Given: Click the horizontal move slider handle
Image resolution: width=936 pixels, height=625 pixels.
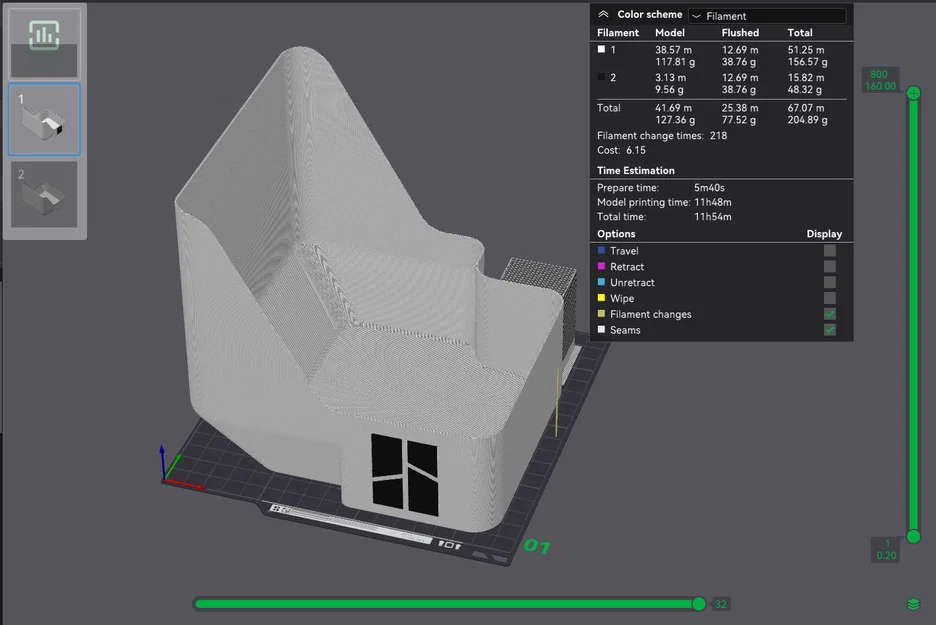Looking at the screenshot, I should point(699,604).
